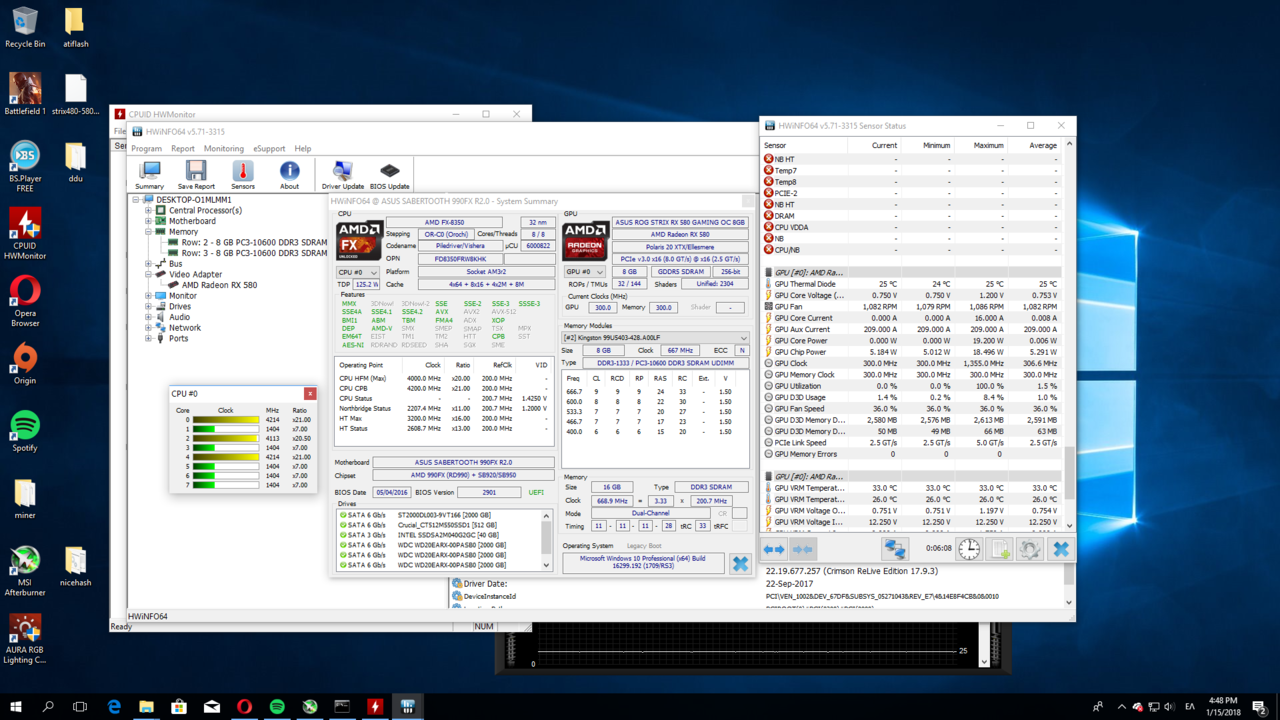Click the Save Report floppy icon
Image resolution: width=1280 pixels, height=720 pixels.
pos(196,175)
